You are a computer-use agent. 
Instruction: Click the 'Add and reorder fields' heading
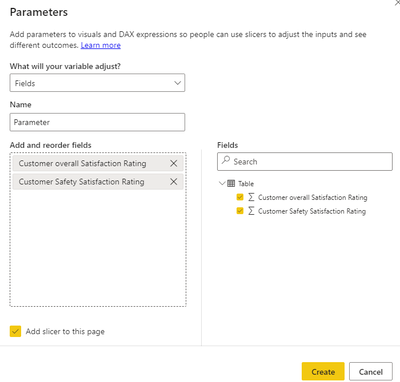50,145
